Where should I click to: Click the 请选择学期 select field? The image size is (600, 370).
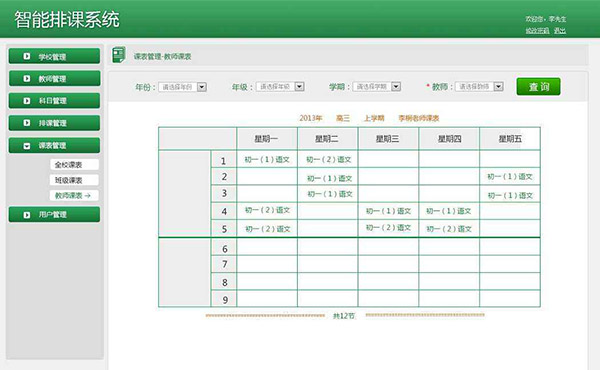pyautogui.click(x=377, y=87)
